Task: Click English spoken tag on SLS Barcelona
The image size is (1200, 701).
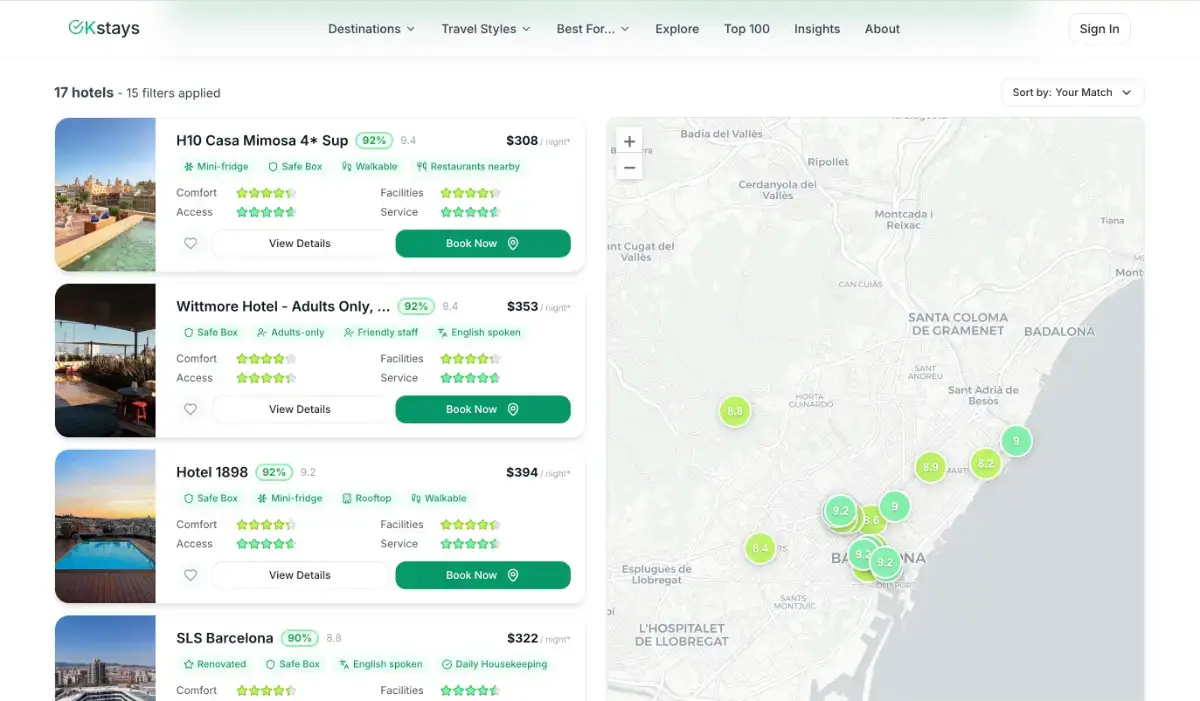Action: pyautogui.click(x=380, y=665)
